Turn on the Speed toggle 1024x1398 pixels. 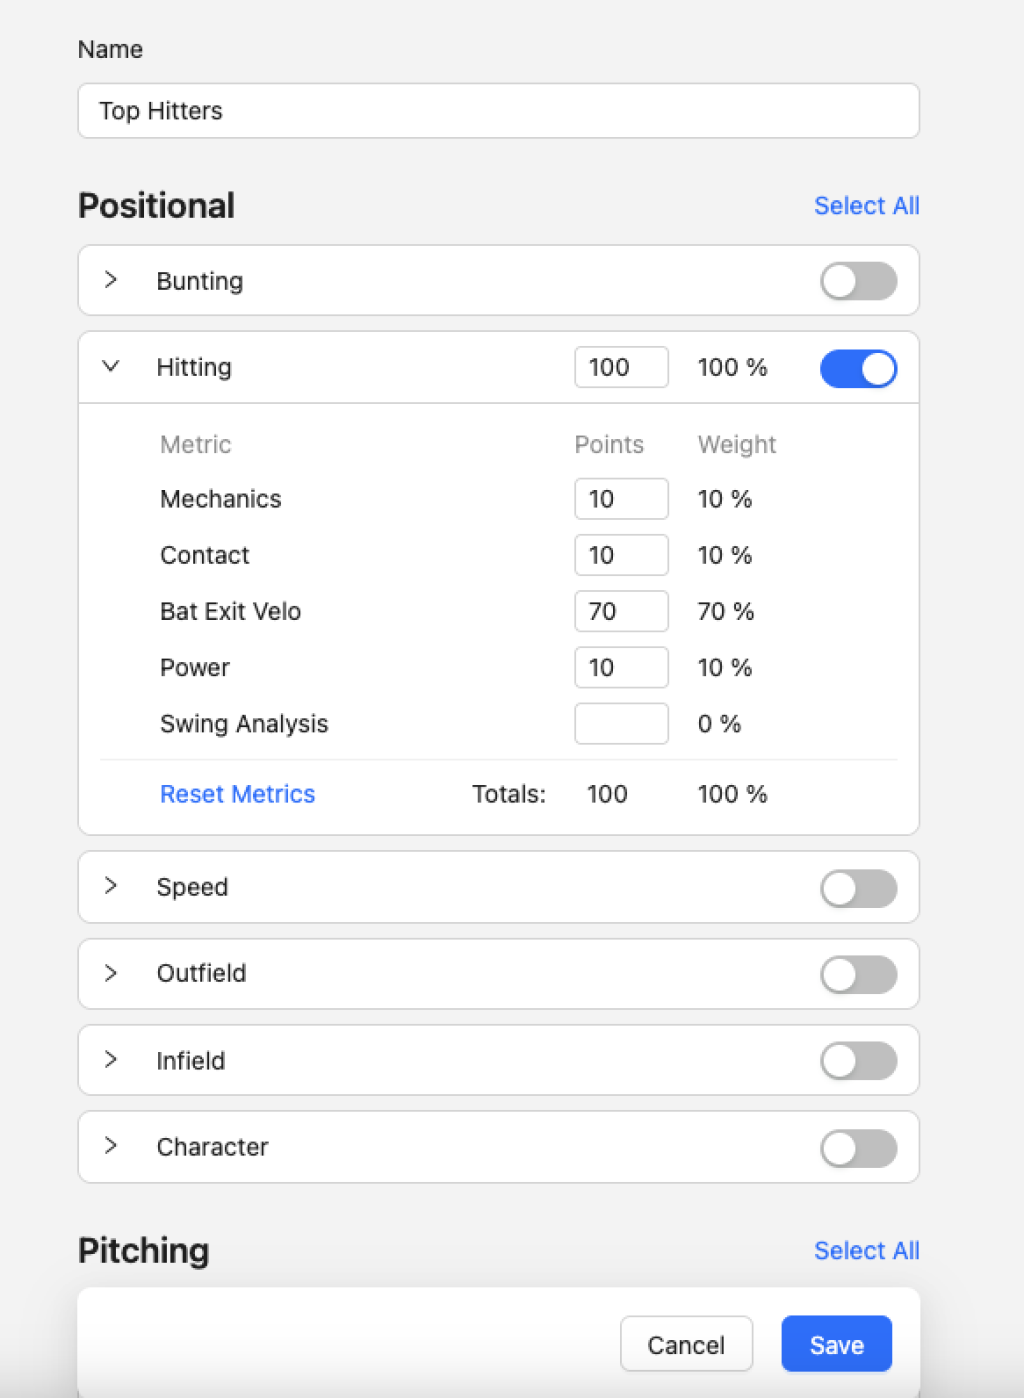858,888
